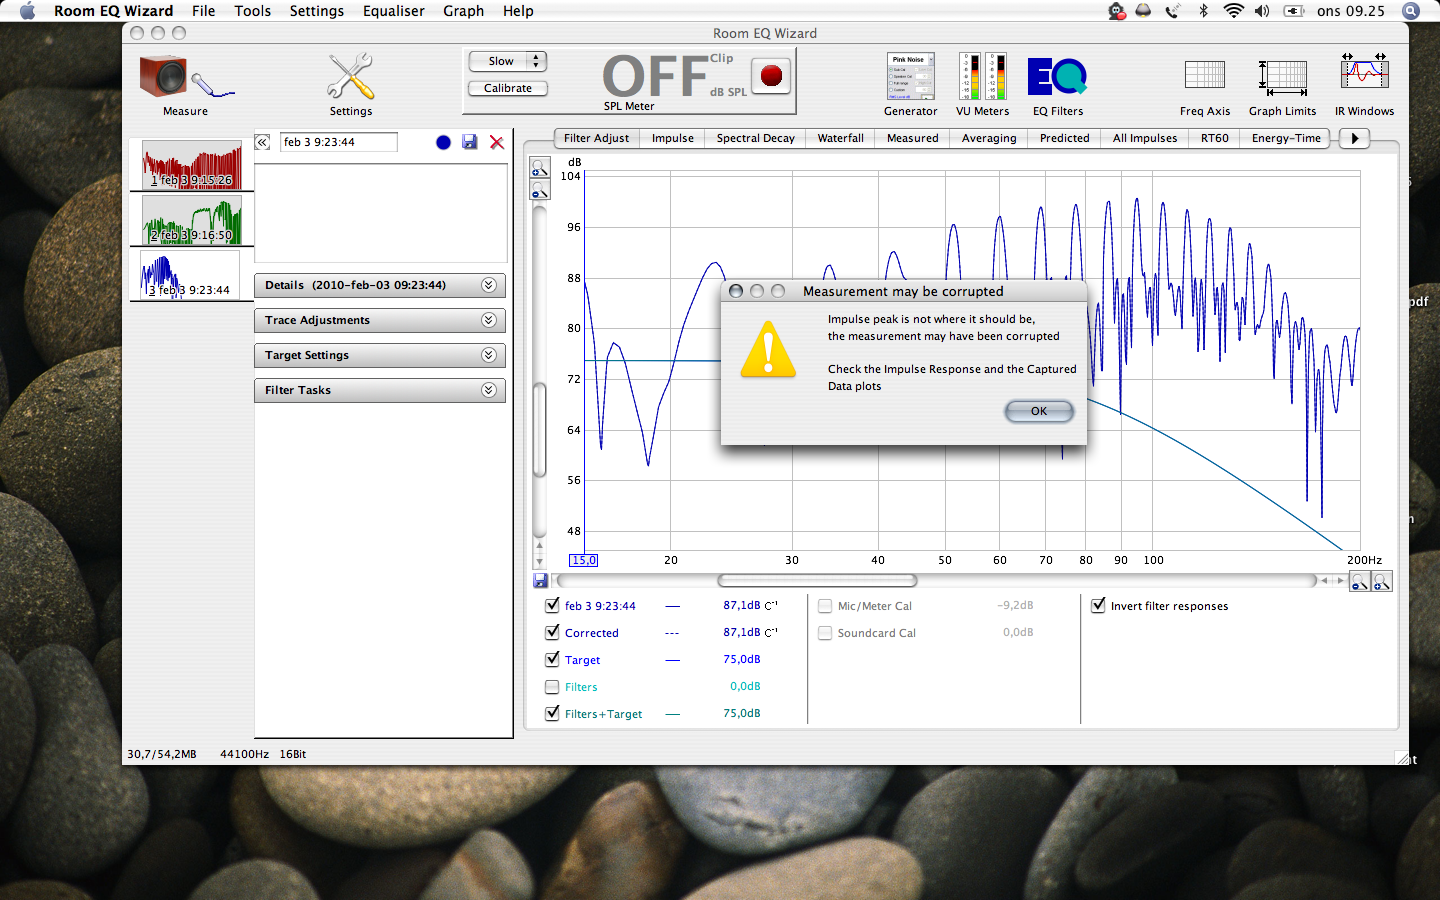The image size is (1440, 900).
Task: Open the Slow response dropdown on SPL Meter
Action: pos(508,61)
